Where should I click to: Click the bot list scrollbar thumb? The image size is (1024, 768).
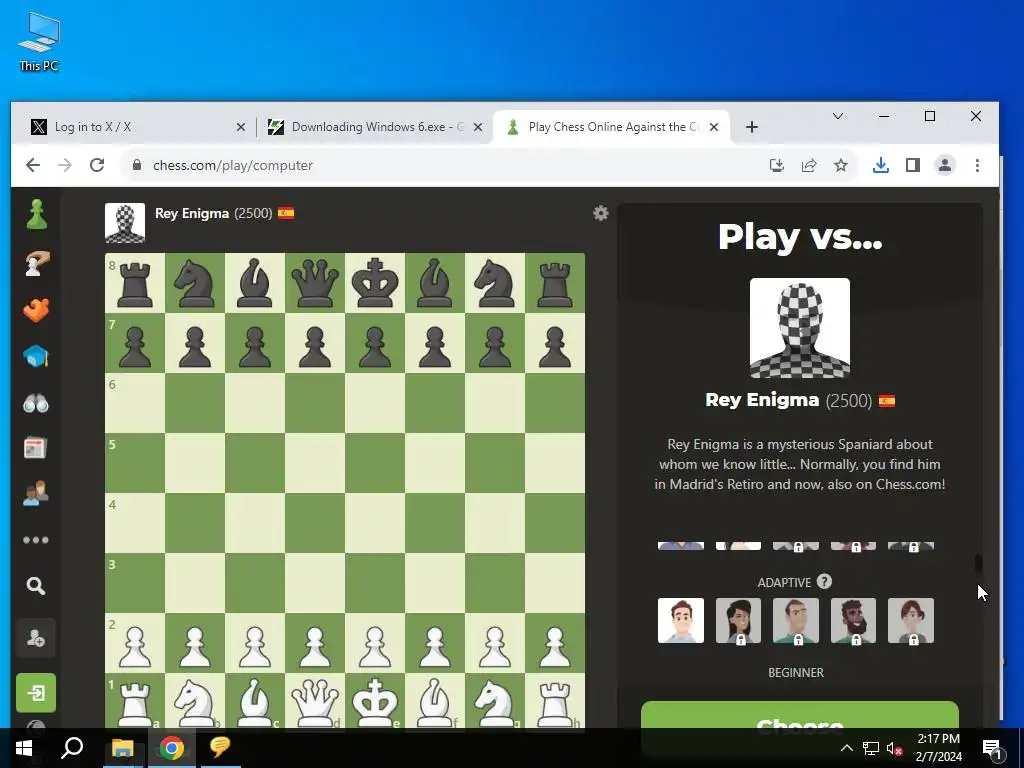click(978, 564)
